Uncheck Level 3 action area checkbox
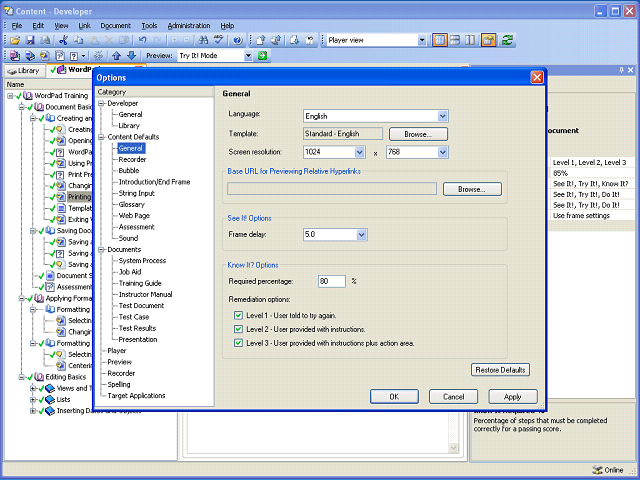640x480 pixels. 238,343
